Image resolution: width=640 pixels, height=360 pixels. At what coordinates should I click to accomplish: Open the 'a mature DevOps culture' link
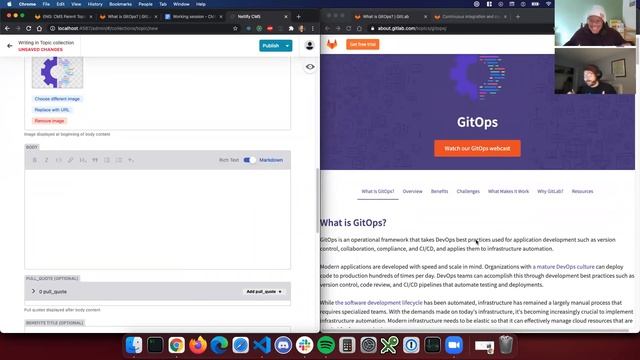pos(563,267)
